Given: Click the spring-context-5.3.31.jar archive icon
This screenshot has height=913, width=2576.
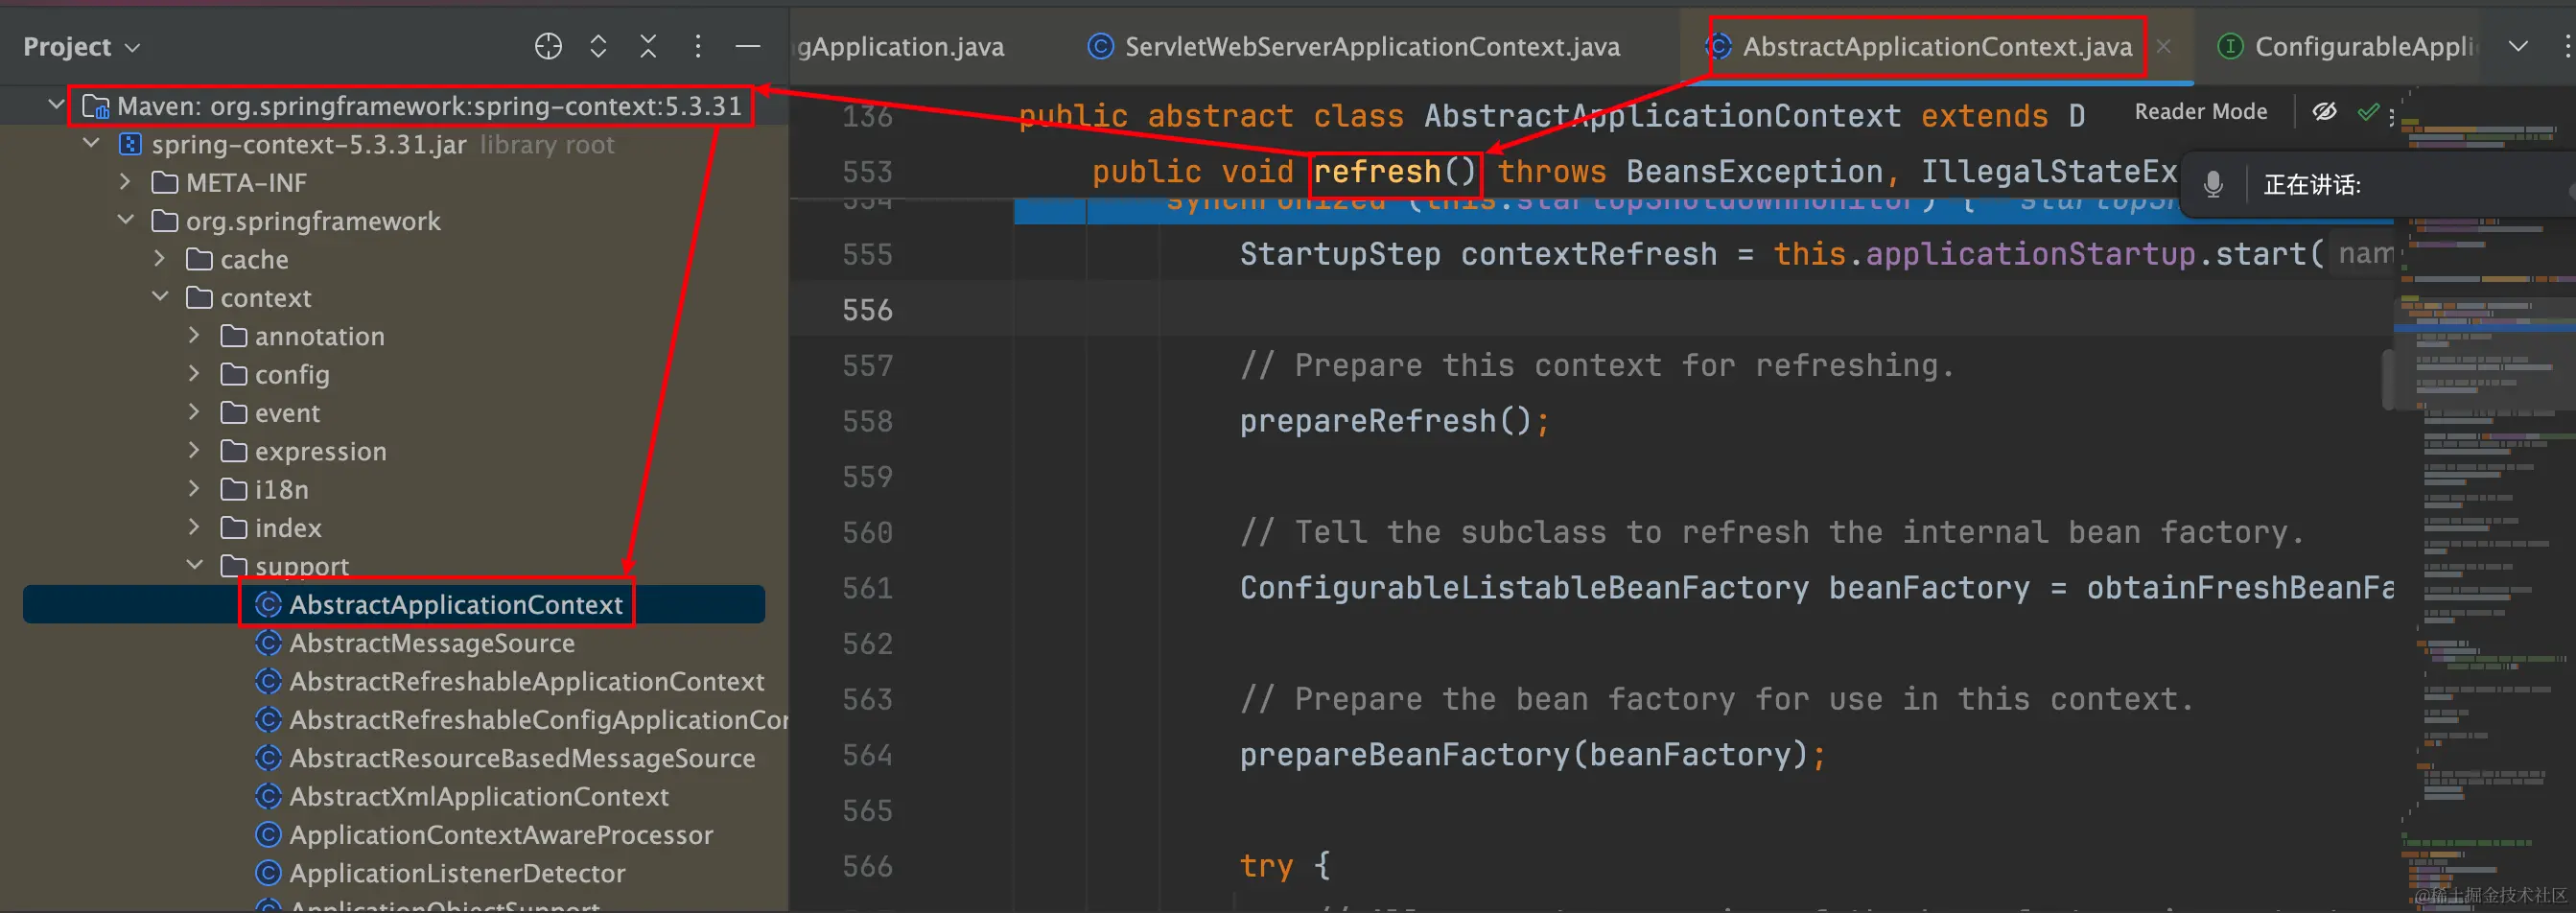Looking at the screenshot, I should pyautogui.click(x=130, y=144).
